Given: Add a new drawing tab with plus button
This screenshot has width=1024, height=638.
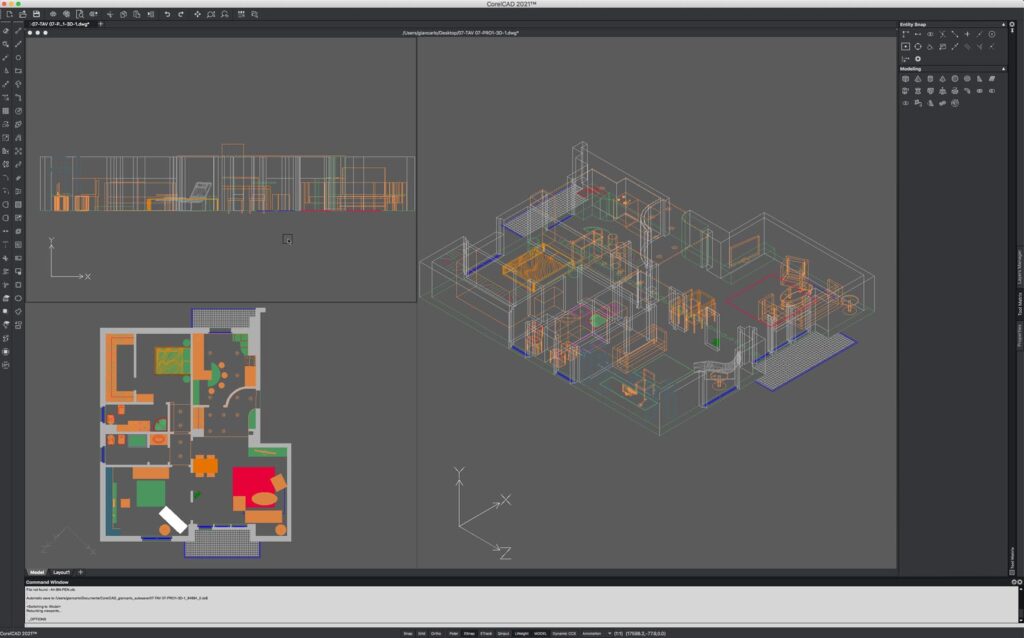Looking at the screenshot, I should (100, 24).
